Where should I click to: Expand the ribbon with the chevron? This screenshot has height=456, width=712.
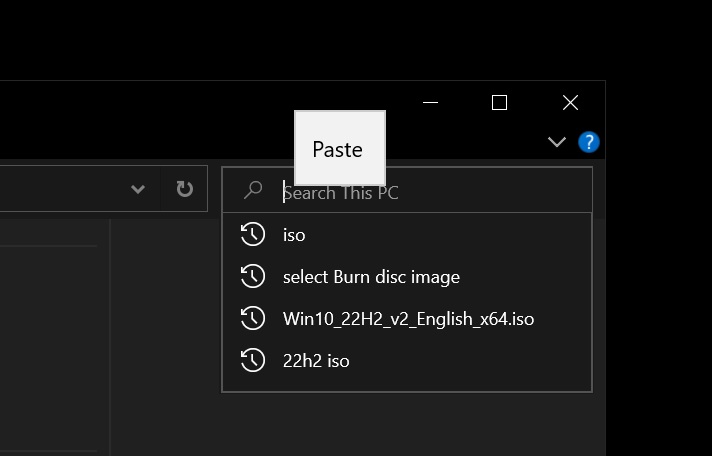pyautogui.click(x=557, y=142)
